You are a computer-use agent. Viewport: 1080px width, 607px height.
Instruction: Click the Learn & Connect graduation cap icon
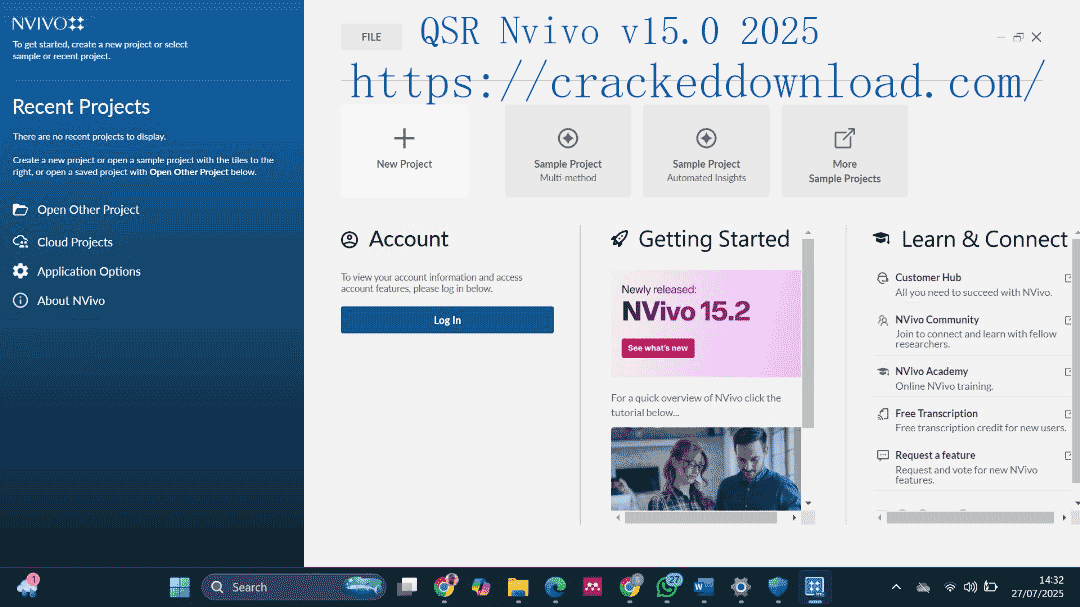click(x=881, y=238)
